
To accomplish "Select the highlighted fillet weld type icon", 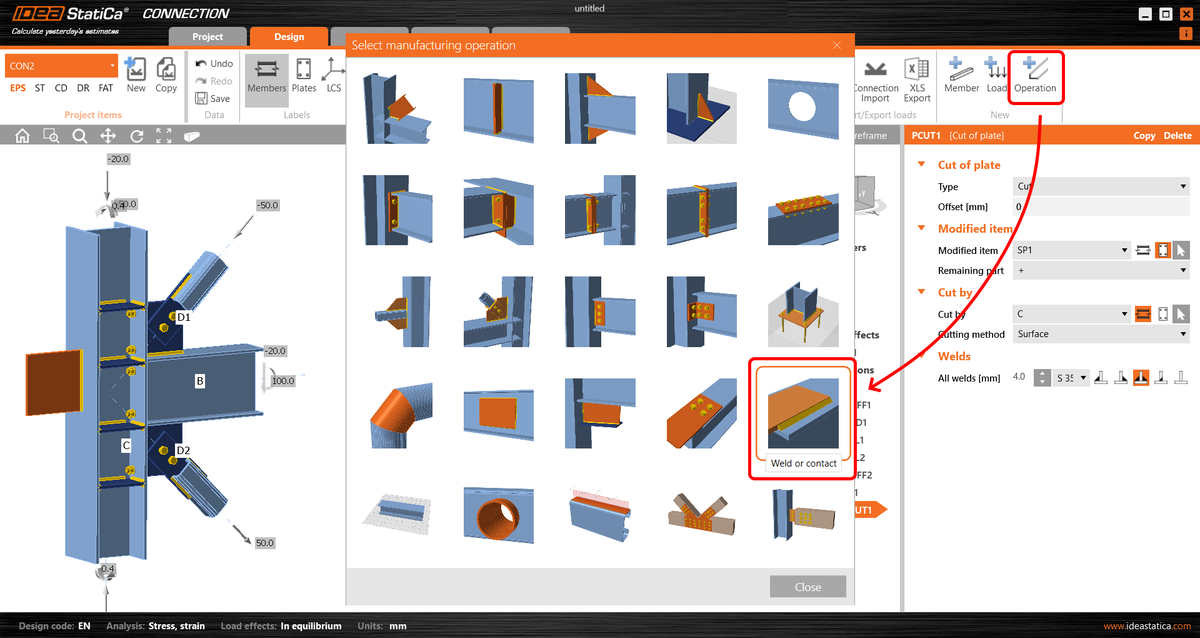I will tap(1141, 377).
